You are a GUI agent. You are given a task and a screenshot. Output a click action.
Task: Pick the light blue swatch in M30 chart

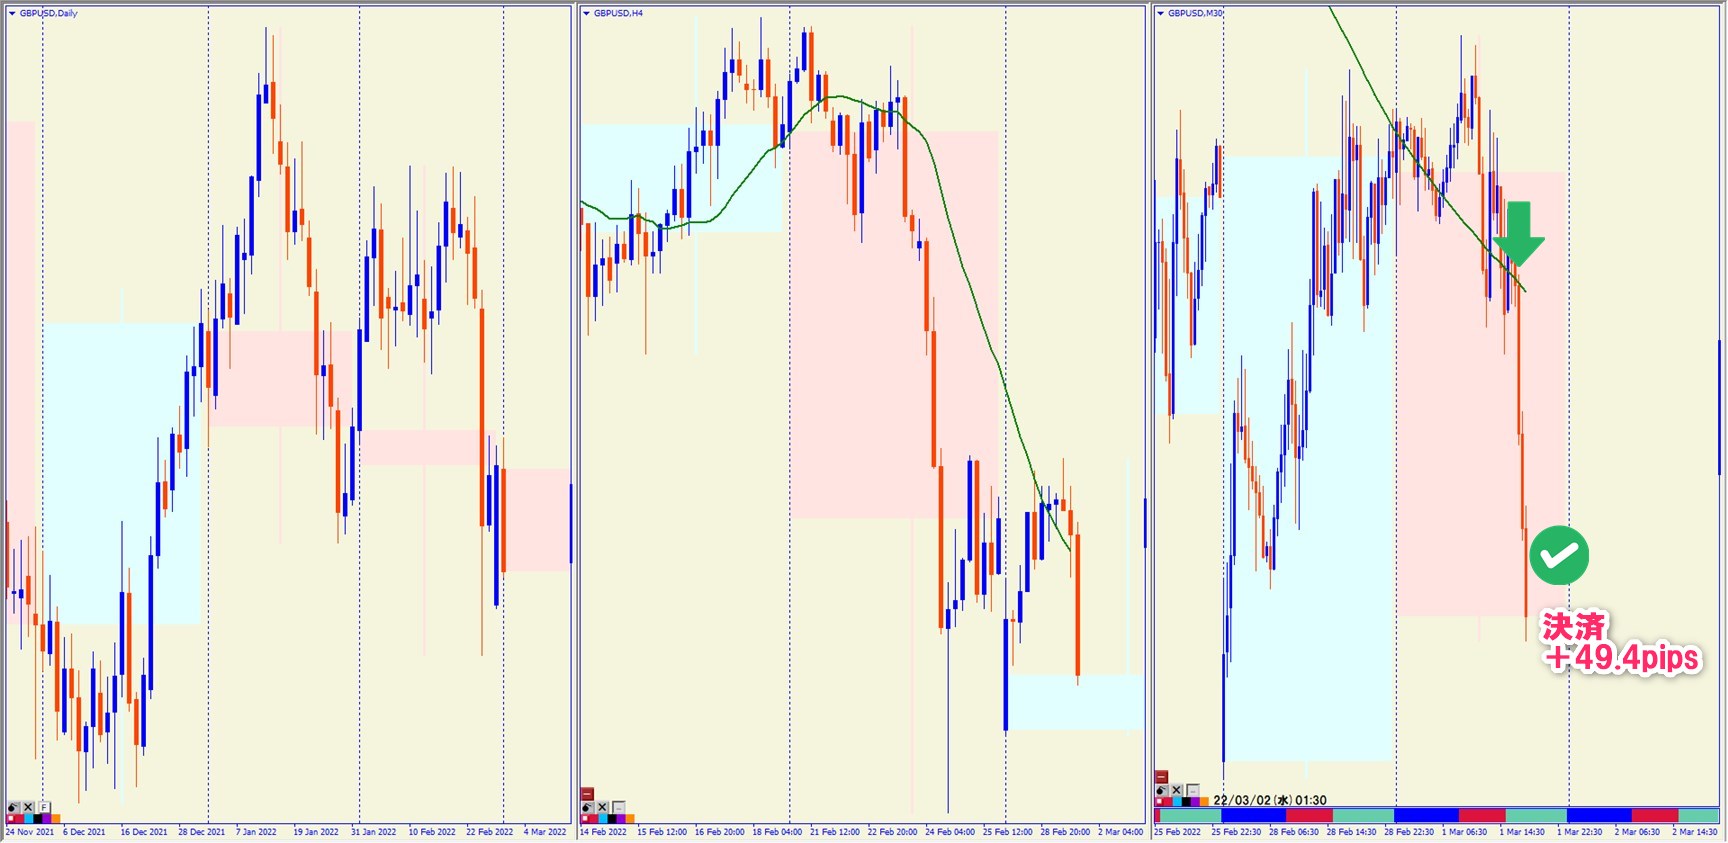(1177, 801)
